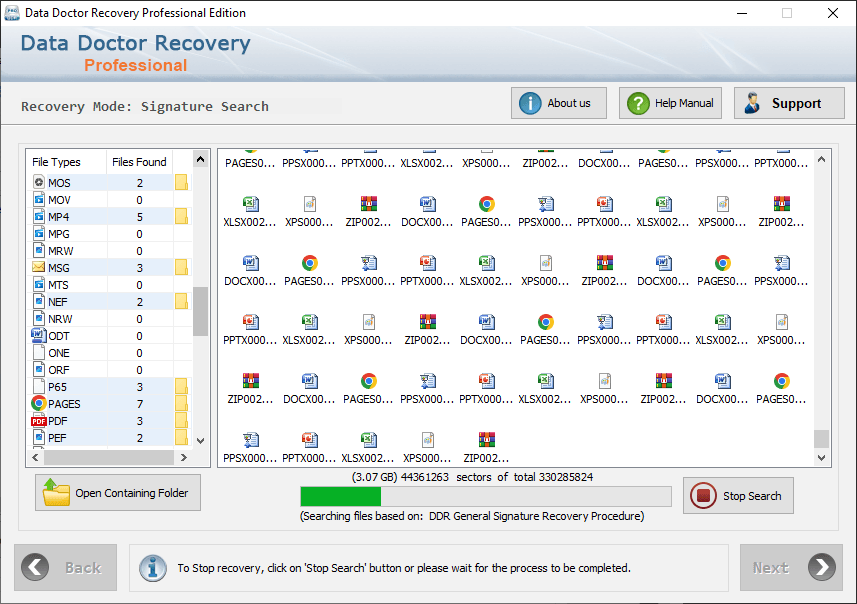This screenshot has height=604, width=857.
Task: Click up arrow of results pane scrollbar
Action: [821, 159]
